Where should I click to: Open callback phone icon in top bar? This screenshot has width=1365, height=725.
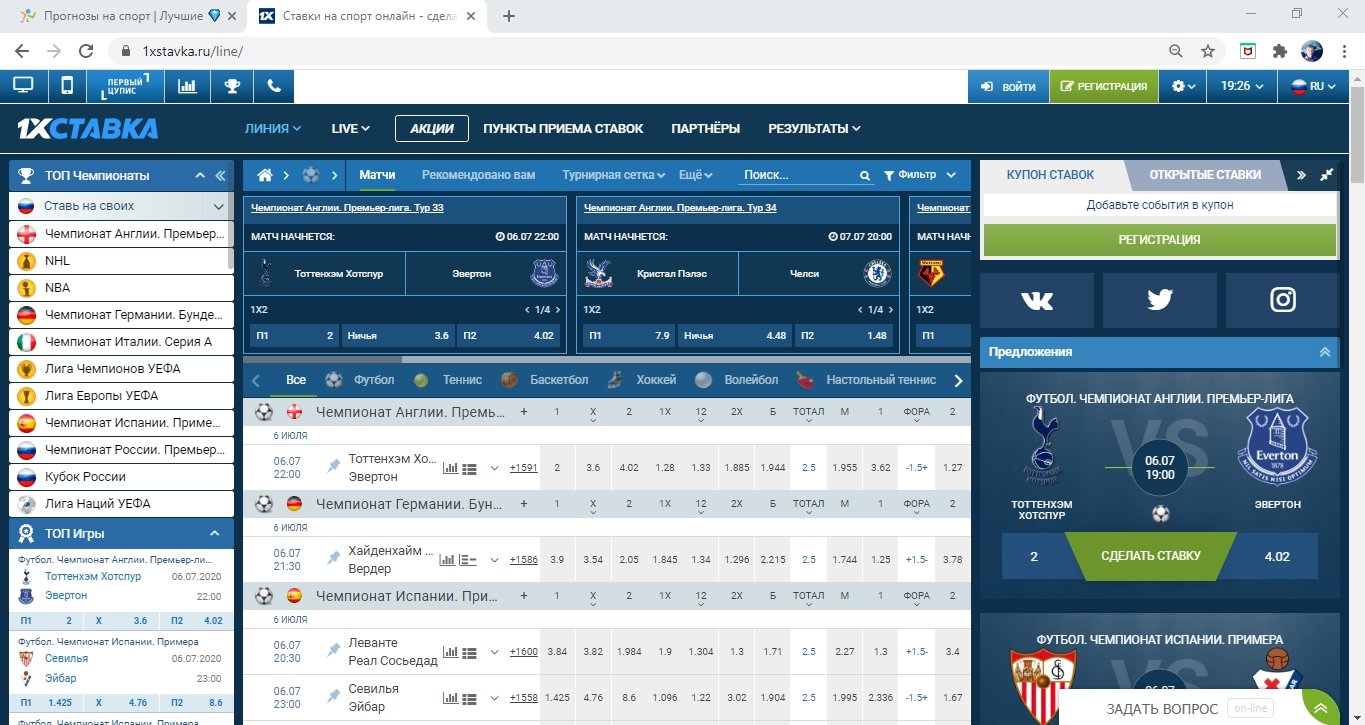tap(274, 86)
